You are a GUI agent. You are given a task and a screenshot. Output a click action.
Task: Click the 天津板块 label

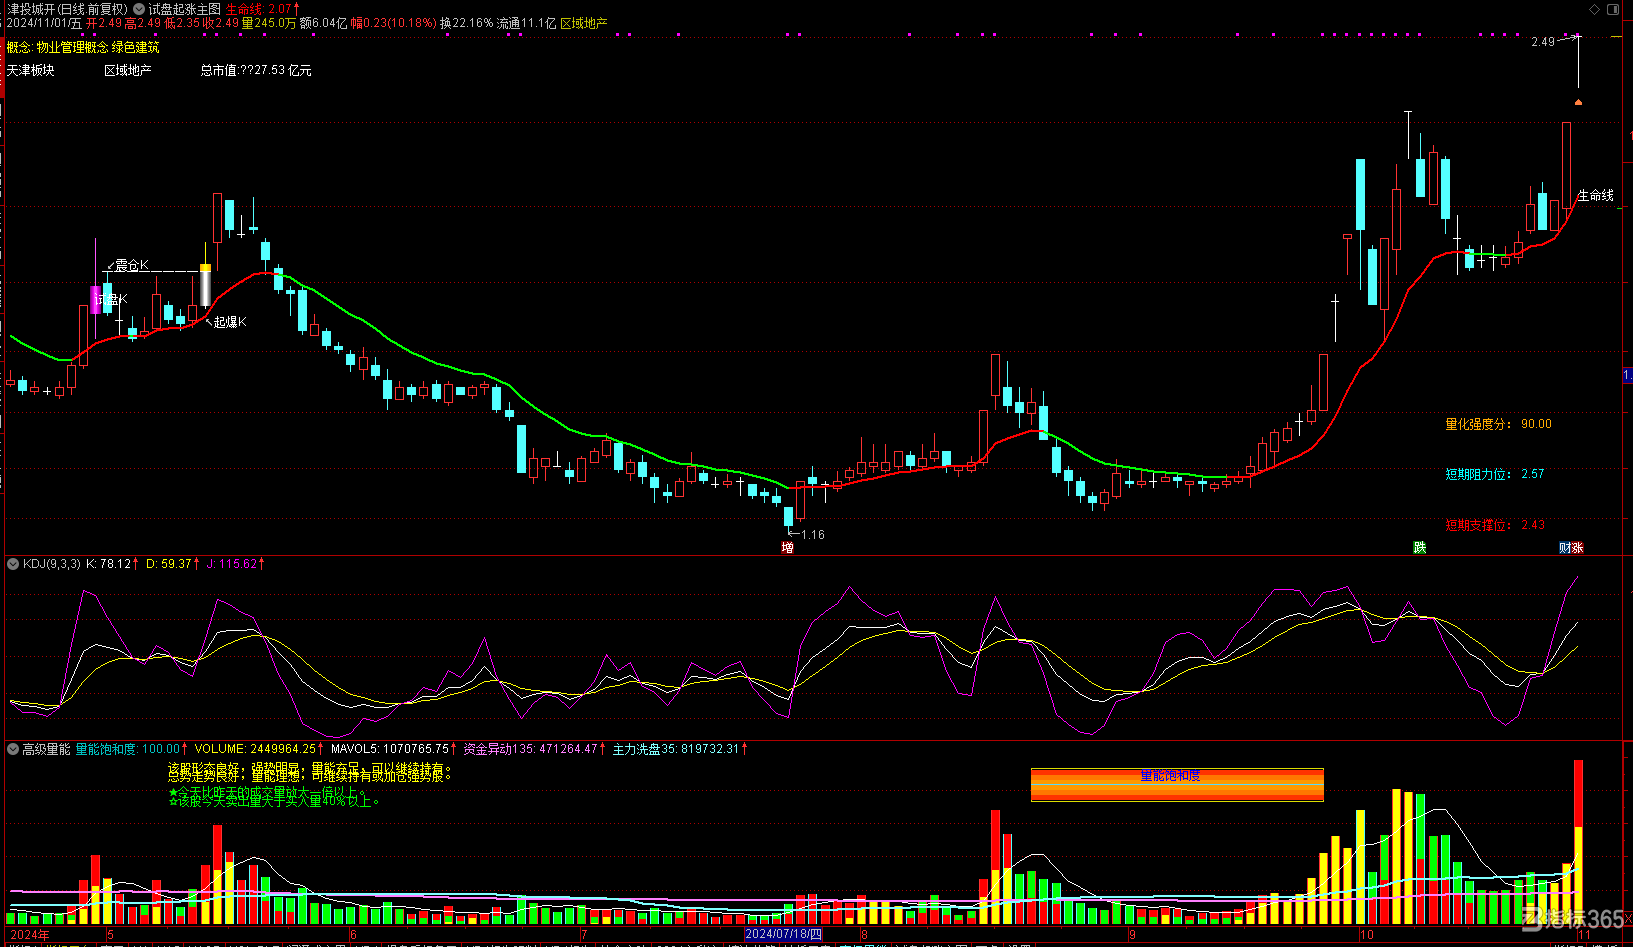(x=31, y=71)
